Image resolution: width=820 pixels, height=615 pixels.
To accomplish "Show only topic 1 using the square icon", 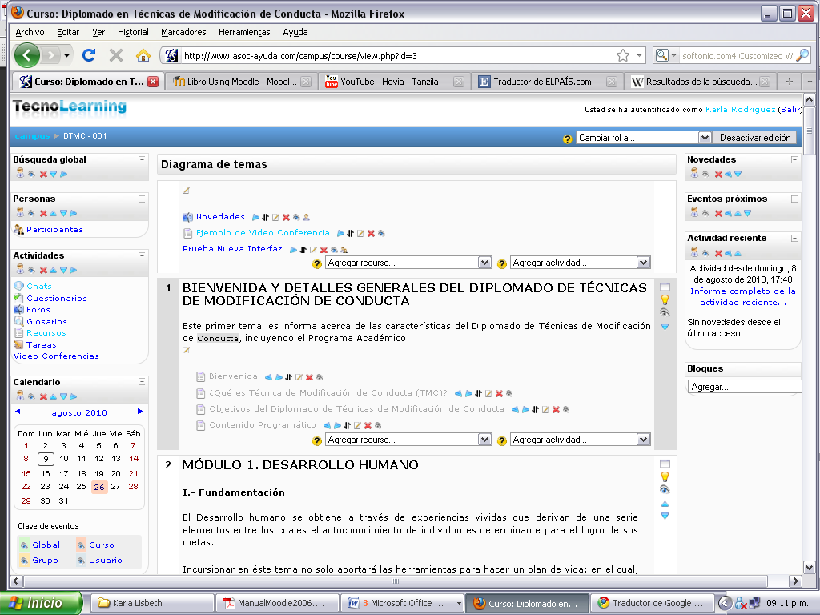I will 665,288.
